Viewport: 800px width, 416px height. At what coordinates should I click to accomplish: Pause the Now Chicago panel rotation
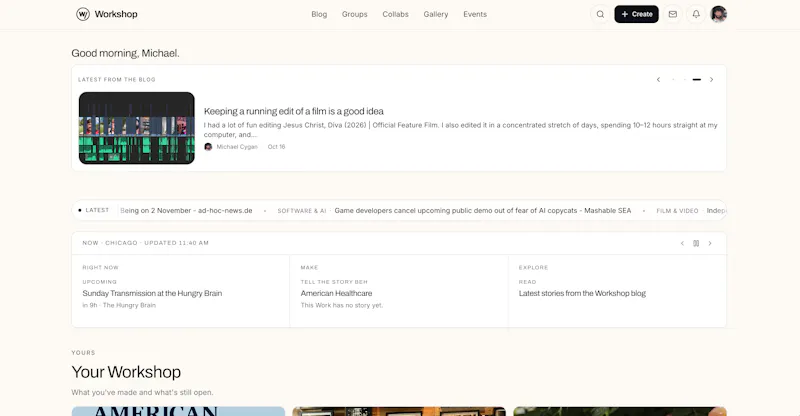tap(696, 243)
